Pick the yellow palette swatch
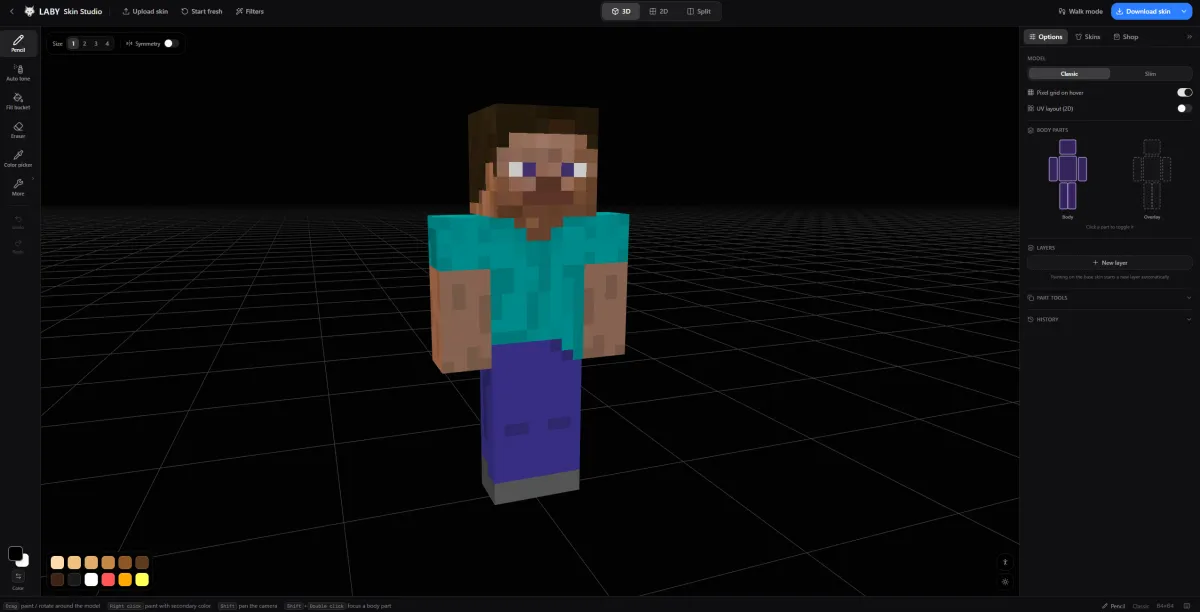This screenshot has height=612, width=1200. pos(142,579)
